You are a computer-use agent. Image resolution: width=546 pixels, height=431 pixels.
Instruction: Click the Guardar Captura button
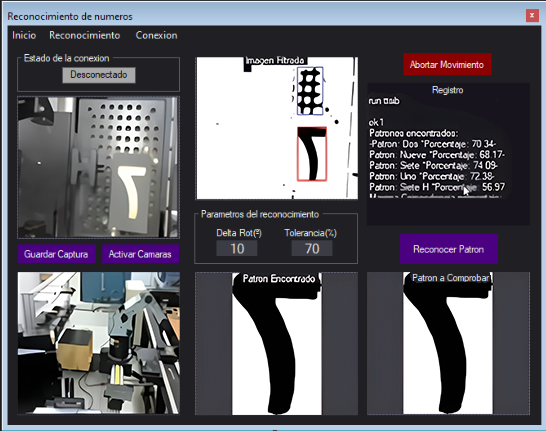pyautogui.click(x=56, y=254)
